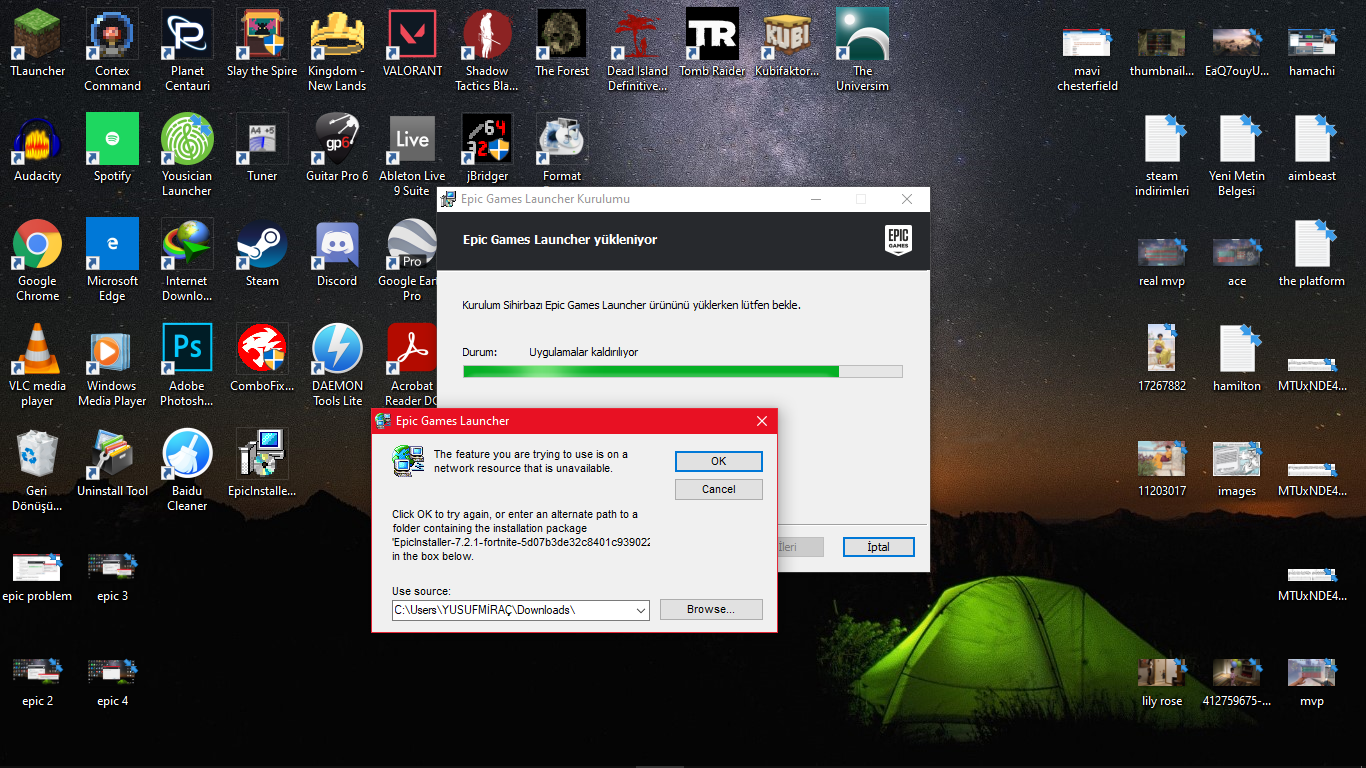Click the VLC media player icon

37,350
